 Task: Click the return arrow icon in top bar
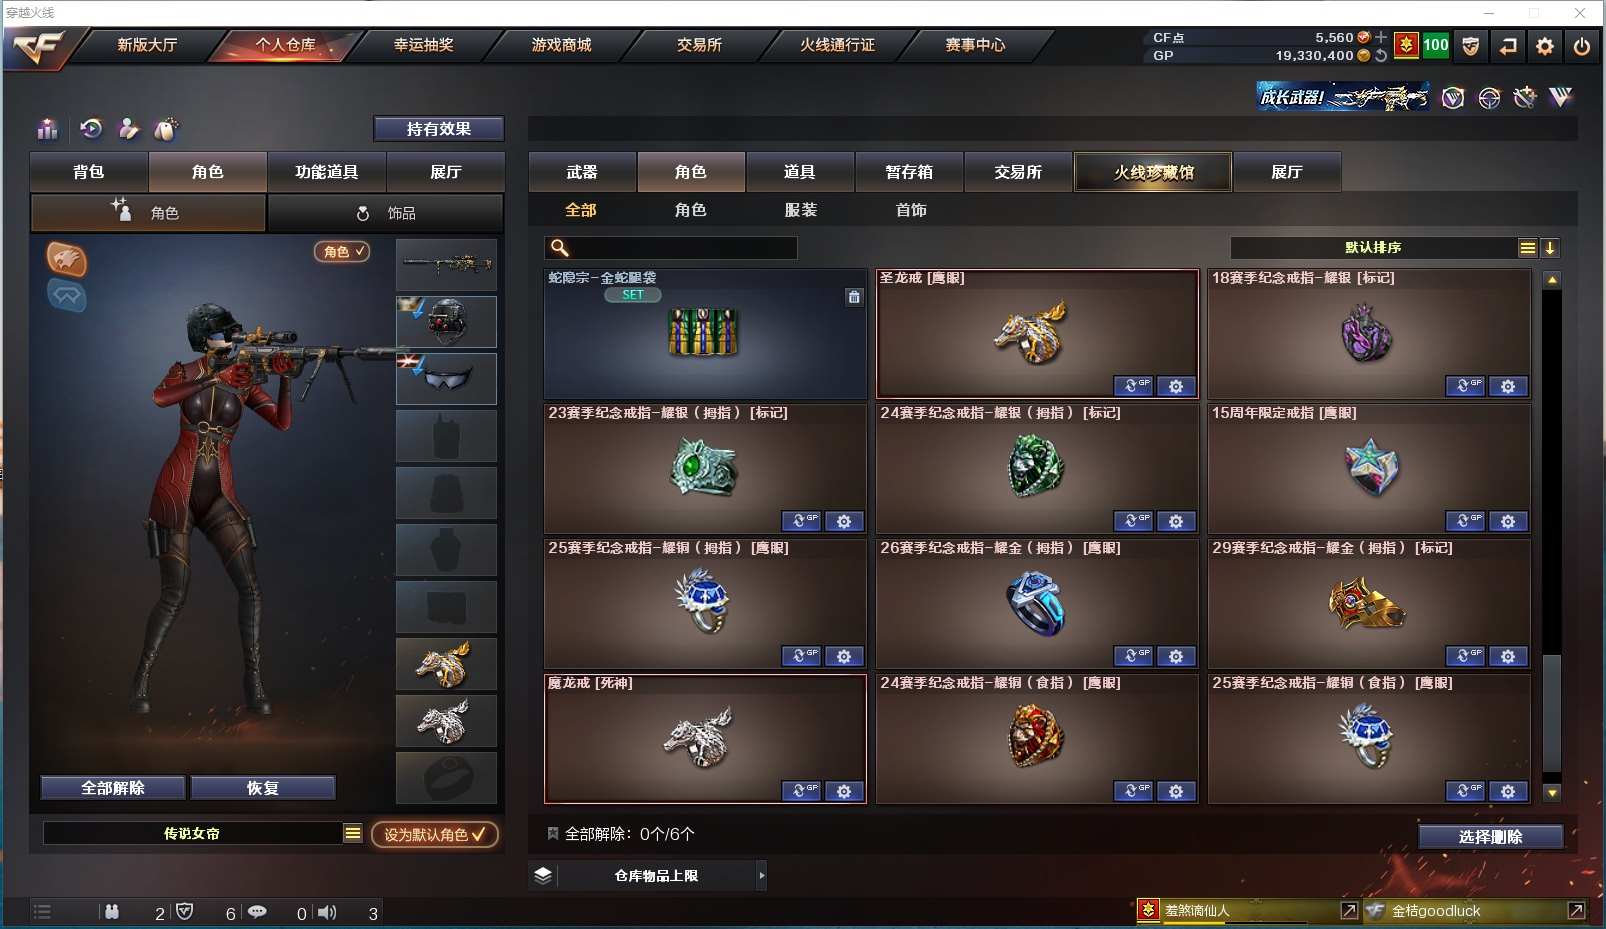(1508, 46)
